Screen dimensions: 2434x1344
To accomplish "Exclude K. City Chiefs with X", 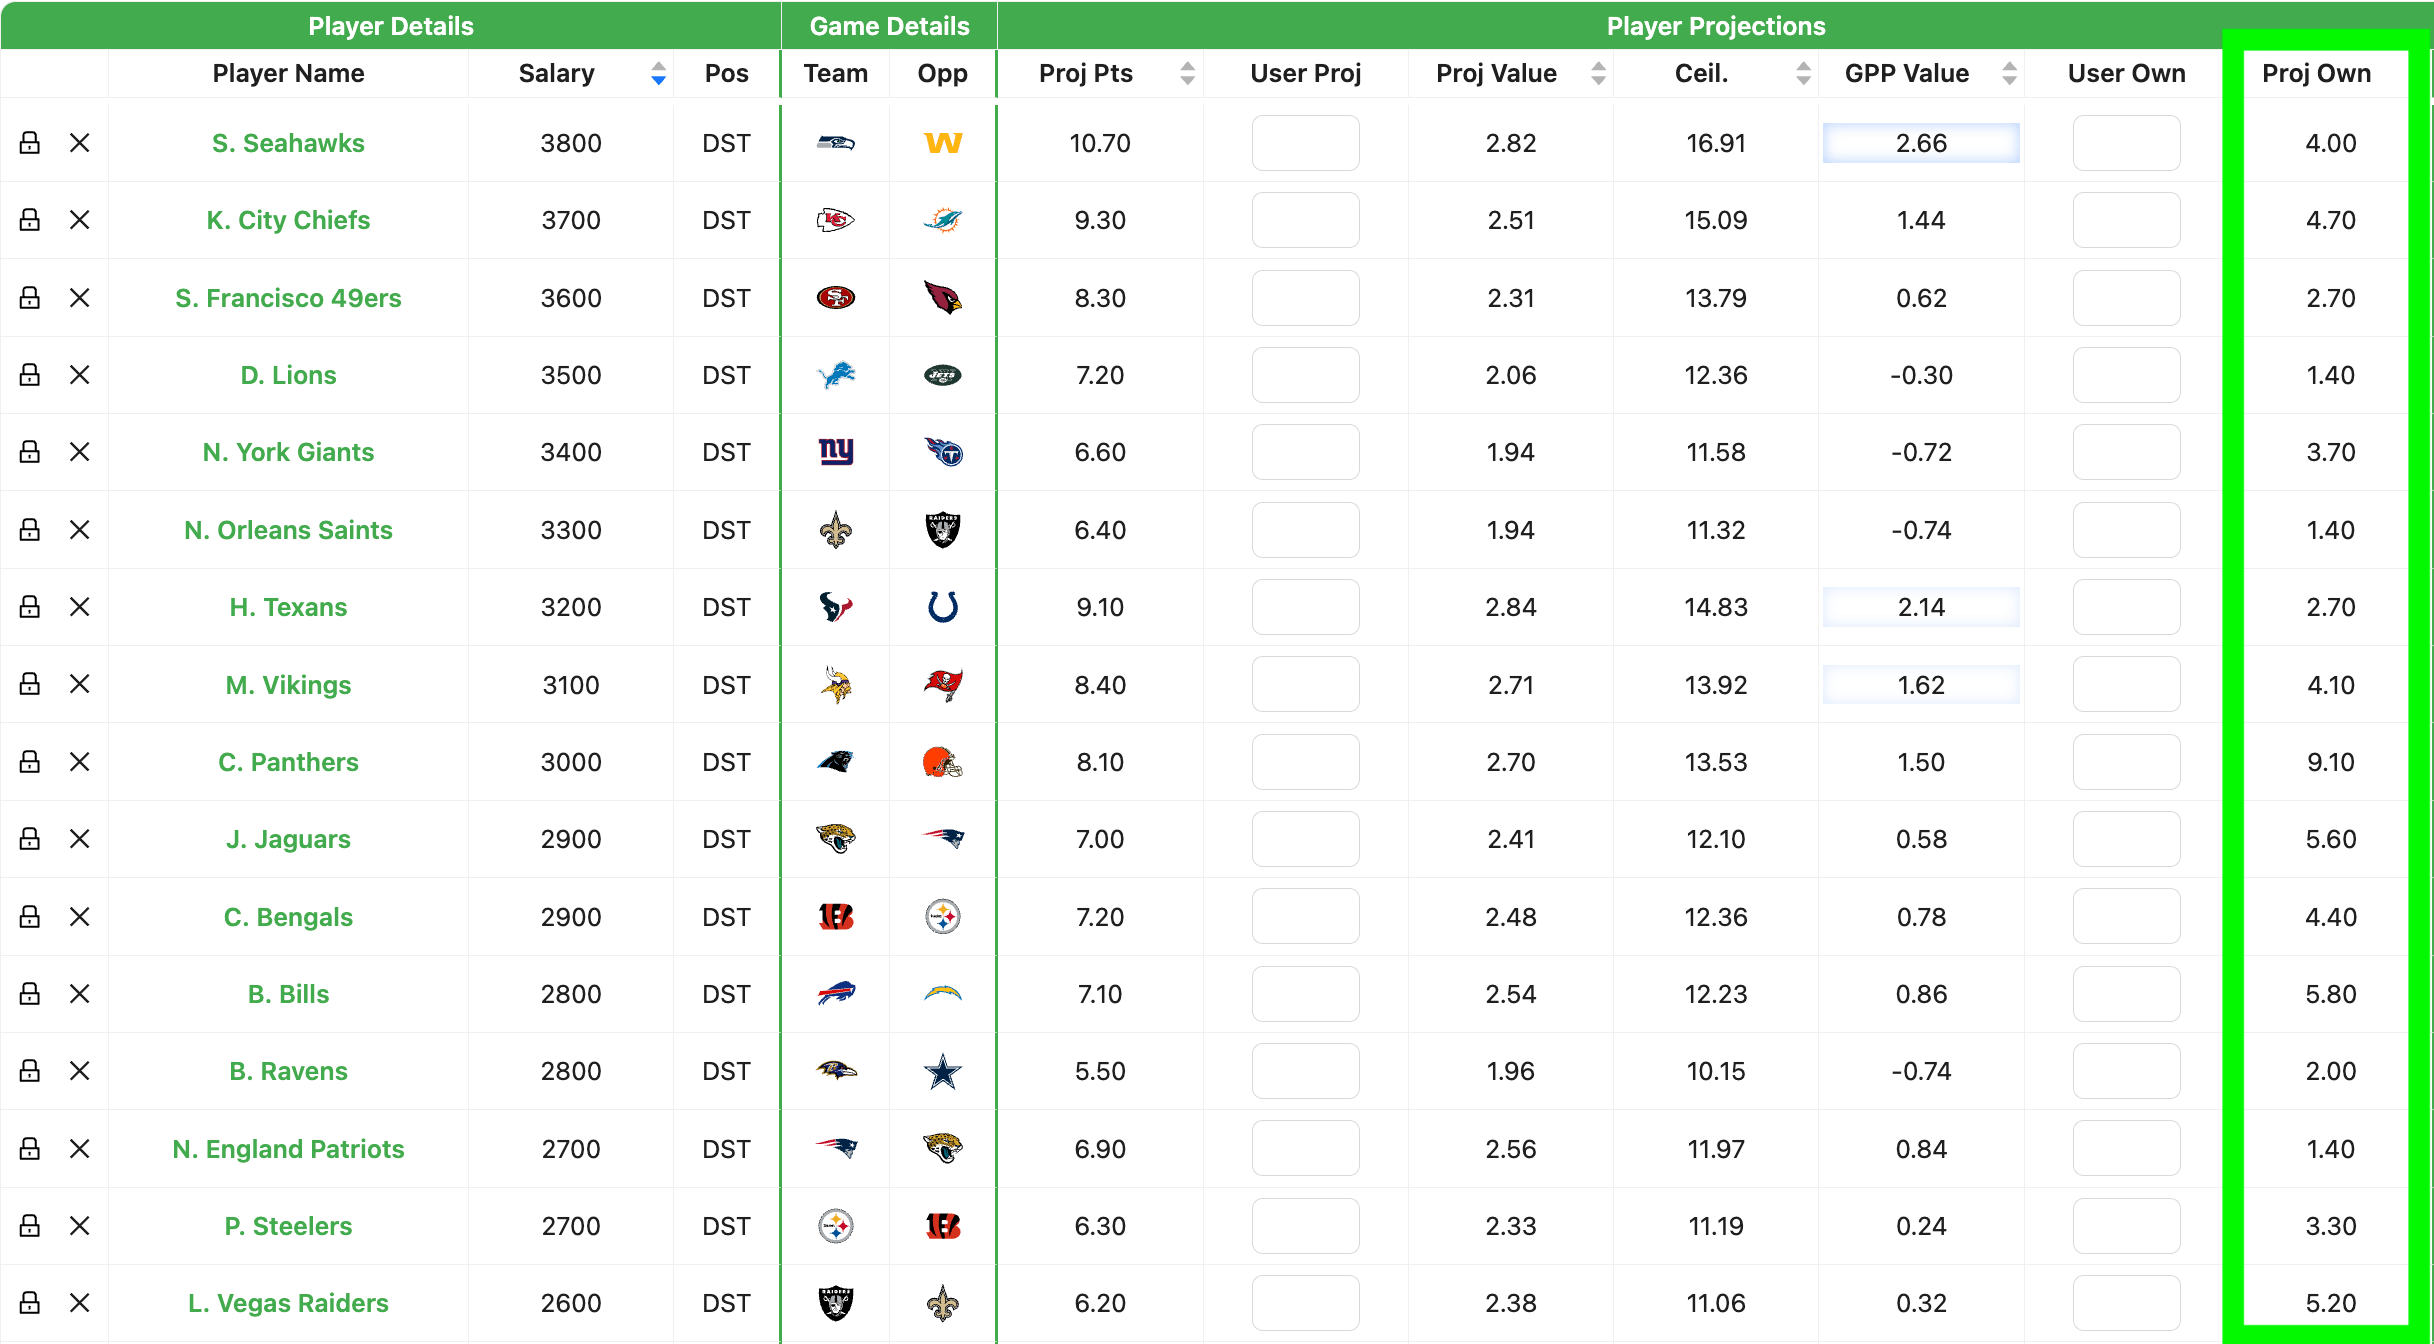I will (x=80, y=220).
